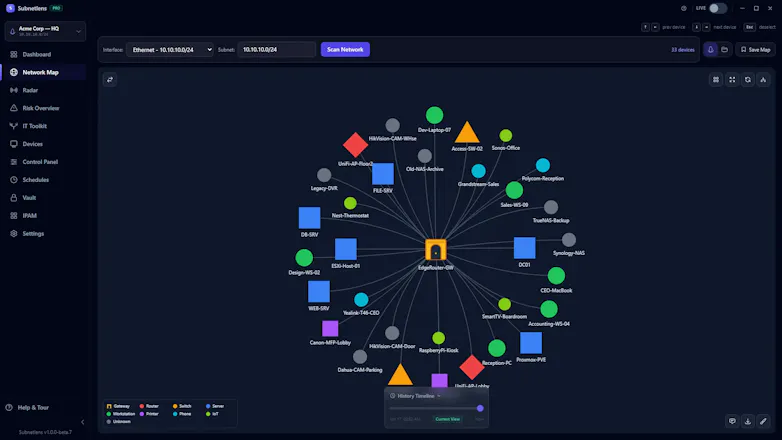Select the Legacy-DVR node
This screenshot has width=782, height=440.
324,175
